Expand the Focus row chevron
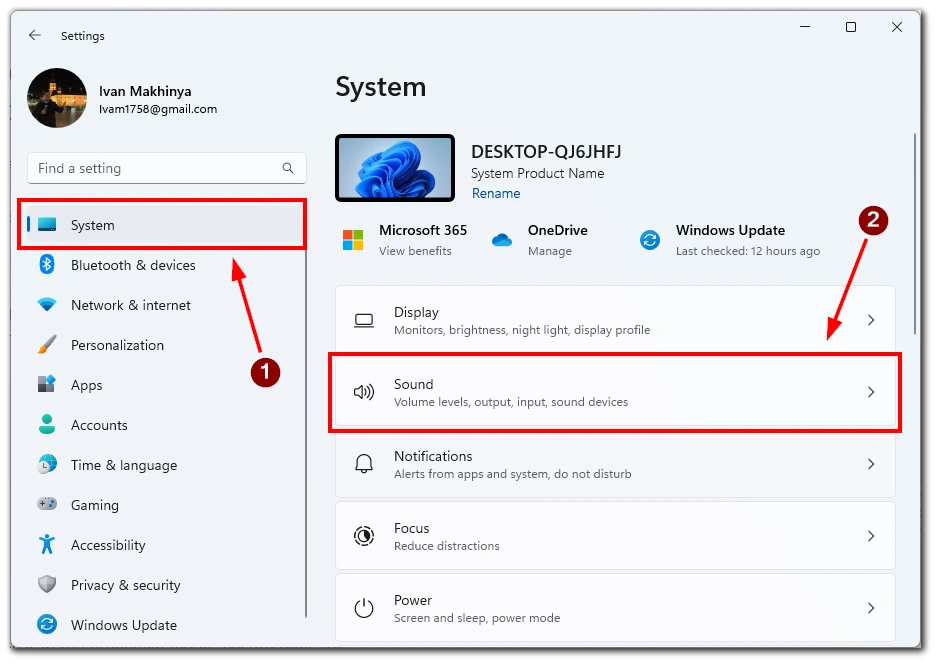This screenshot has width=939, height=666. 871,536
